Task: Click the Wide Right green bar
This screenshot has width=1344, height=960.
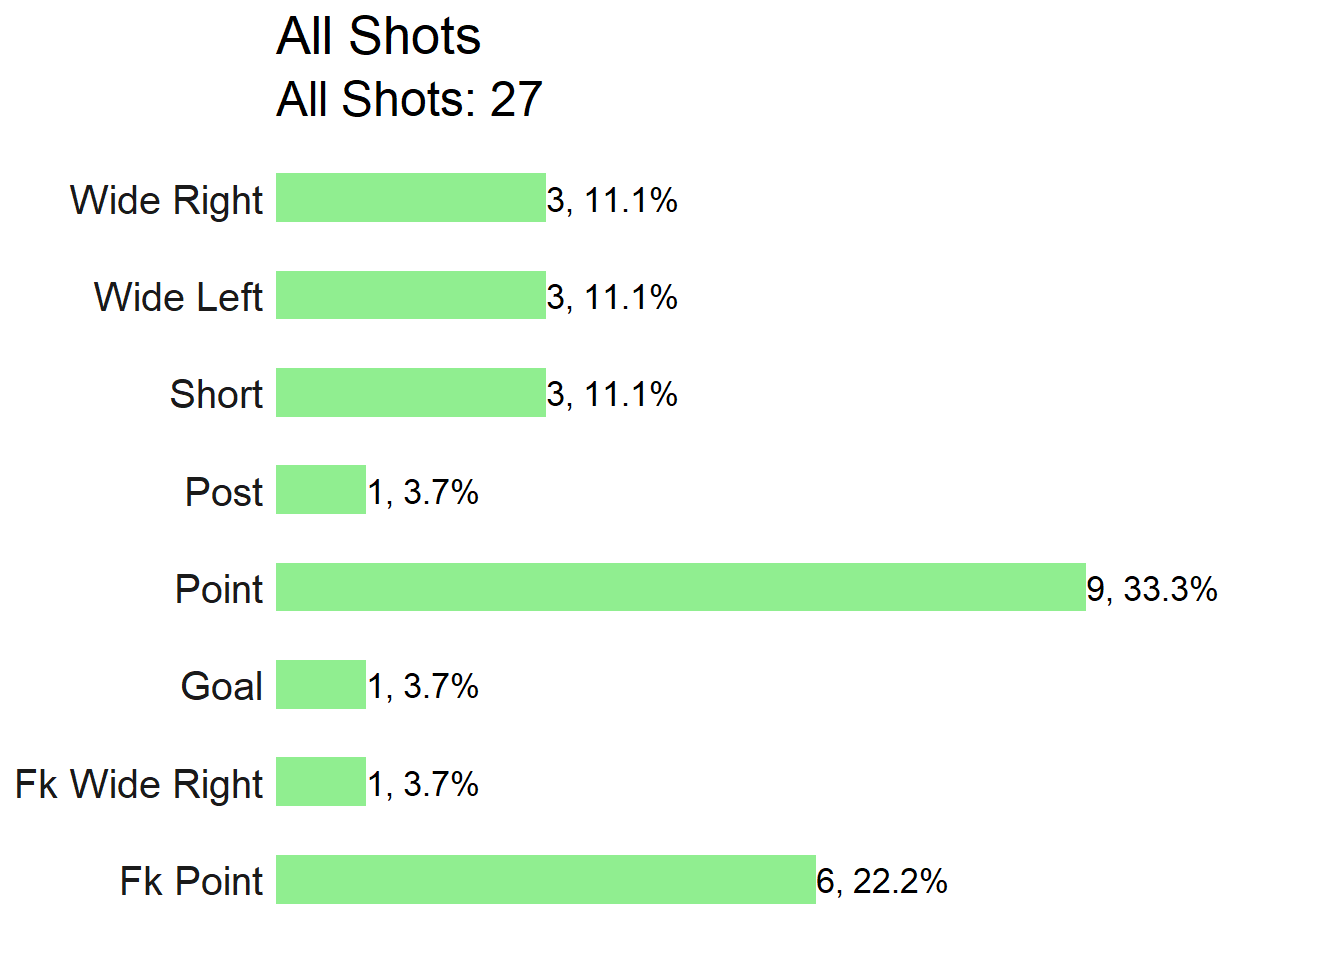Action: pyautogui.click(x=411, y=197)
